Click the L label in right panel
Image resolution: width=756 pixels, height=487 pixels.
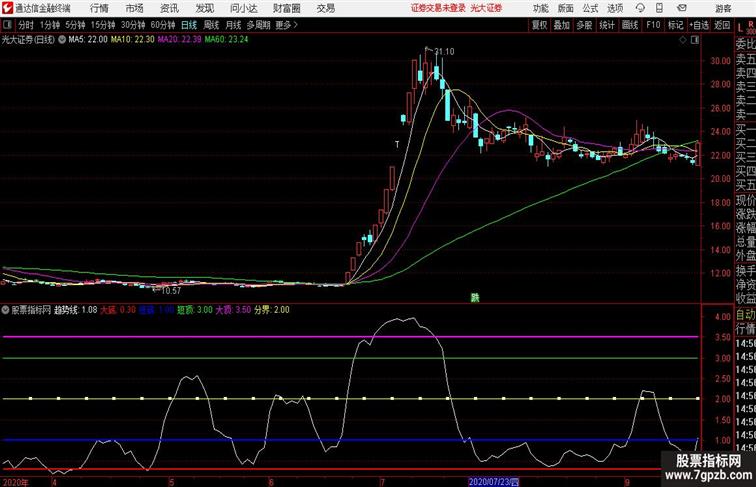pyautogui.click(x=740, y=27)
